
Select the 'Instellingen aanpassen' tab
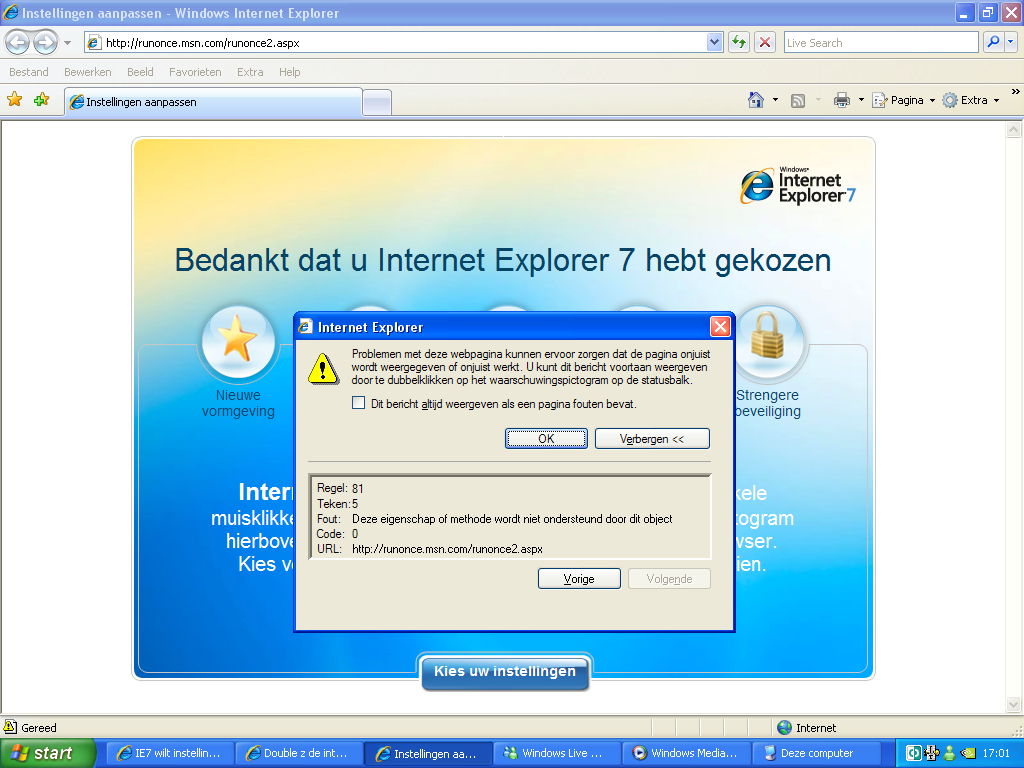[212, 102]
